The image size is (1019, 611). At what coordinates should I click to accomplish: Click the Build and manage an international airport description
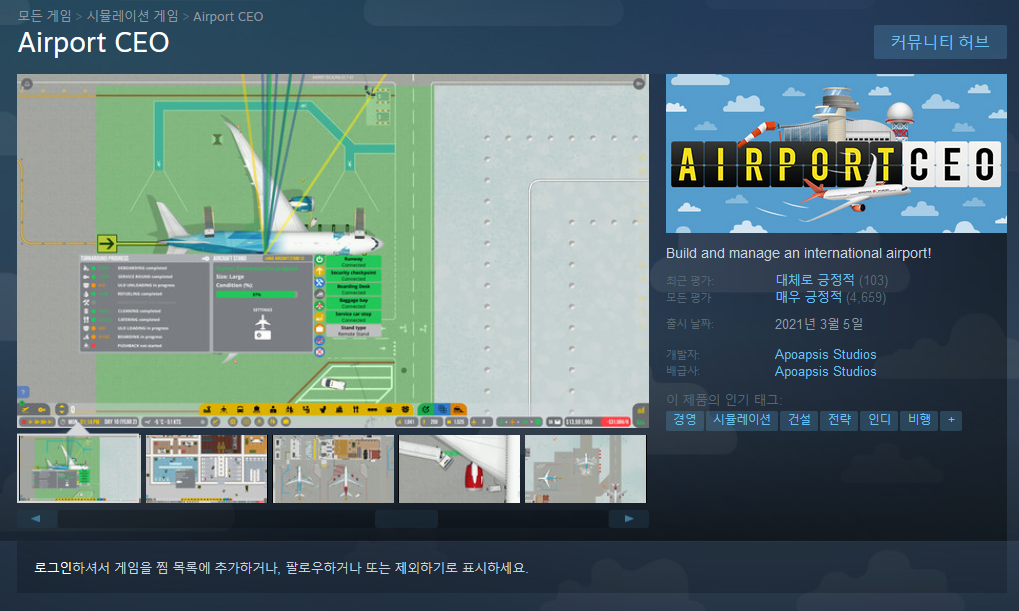tap(799, 253)
